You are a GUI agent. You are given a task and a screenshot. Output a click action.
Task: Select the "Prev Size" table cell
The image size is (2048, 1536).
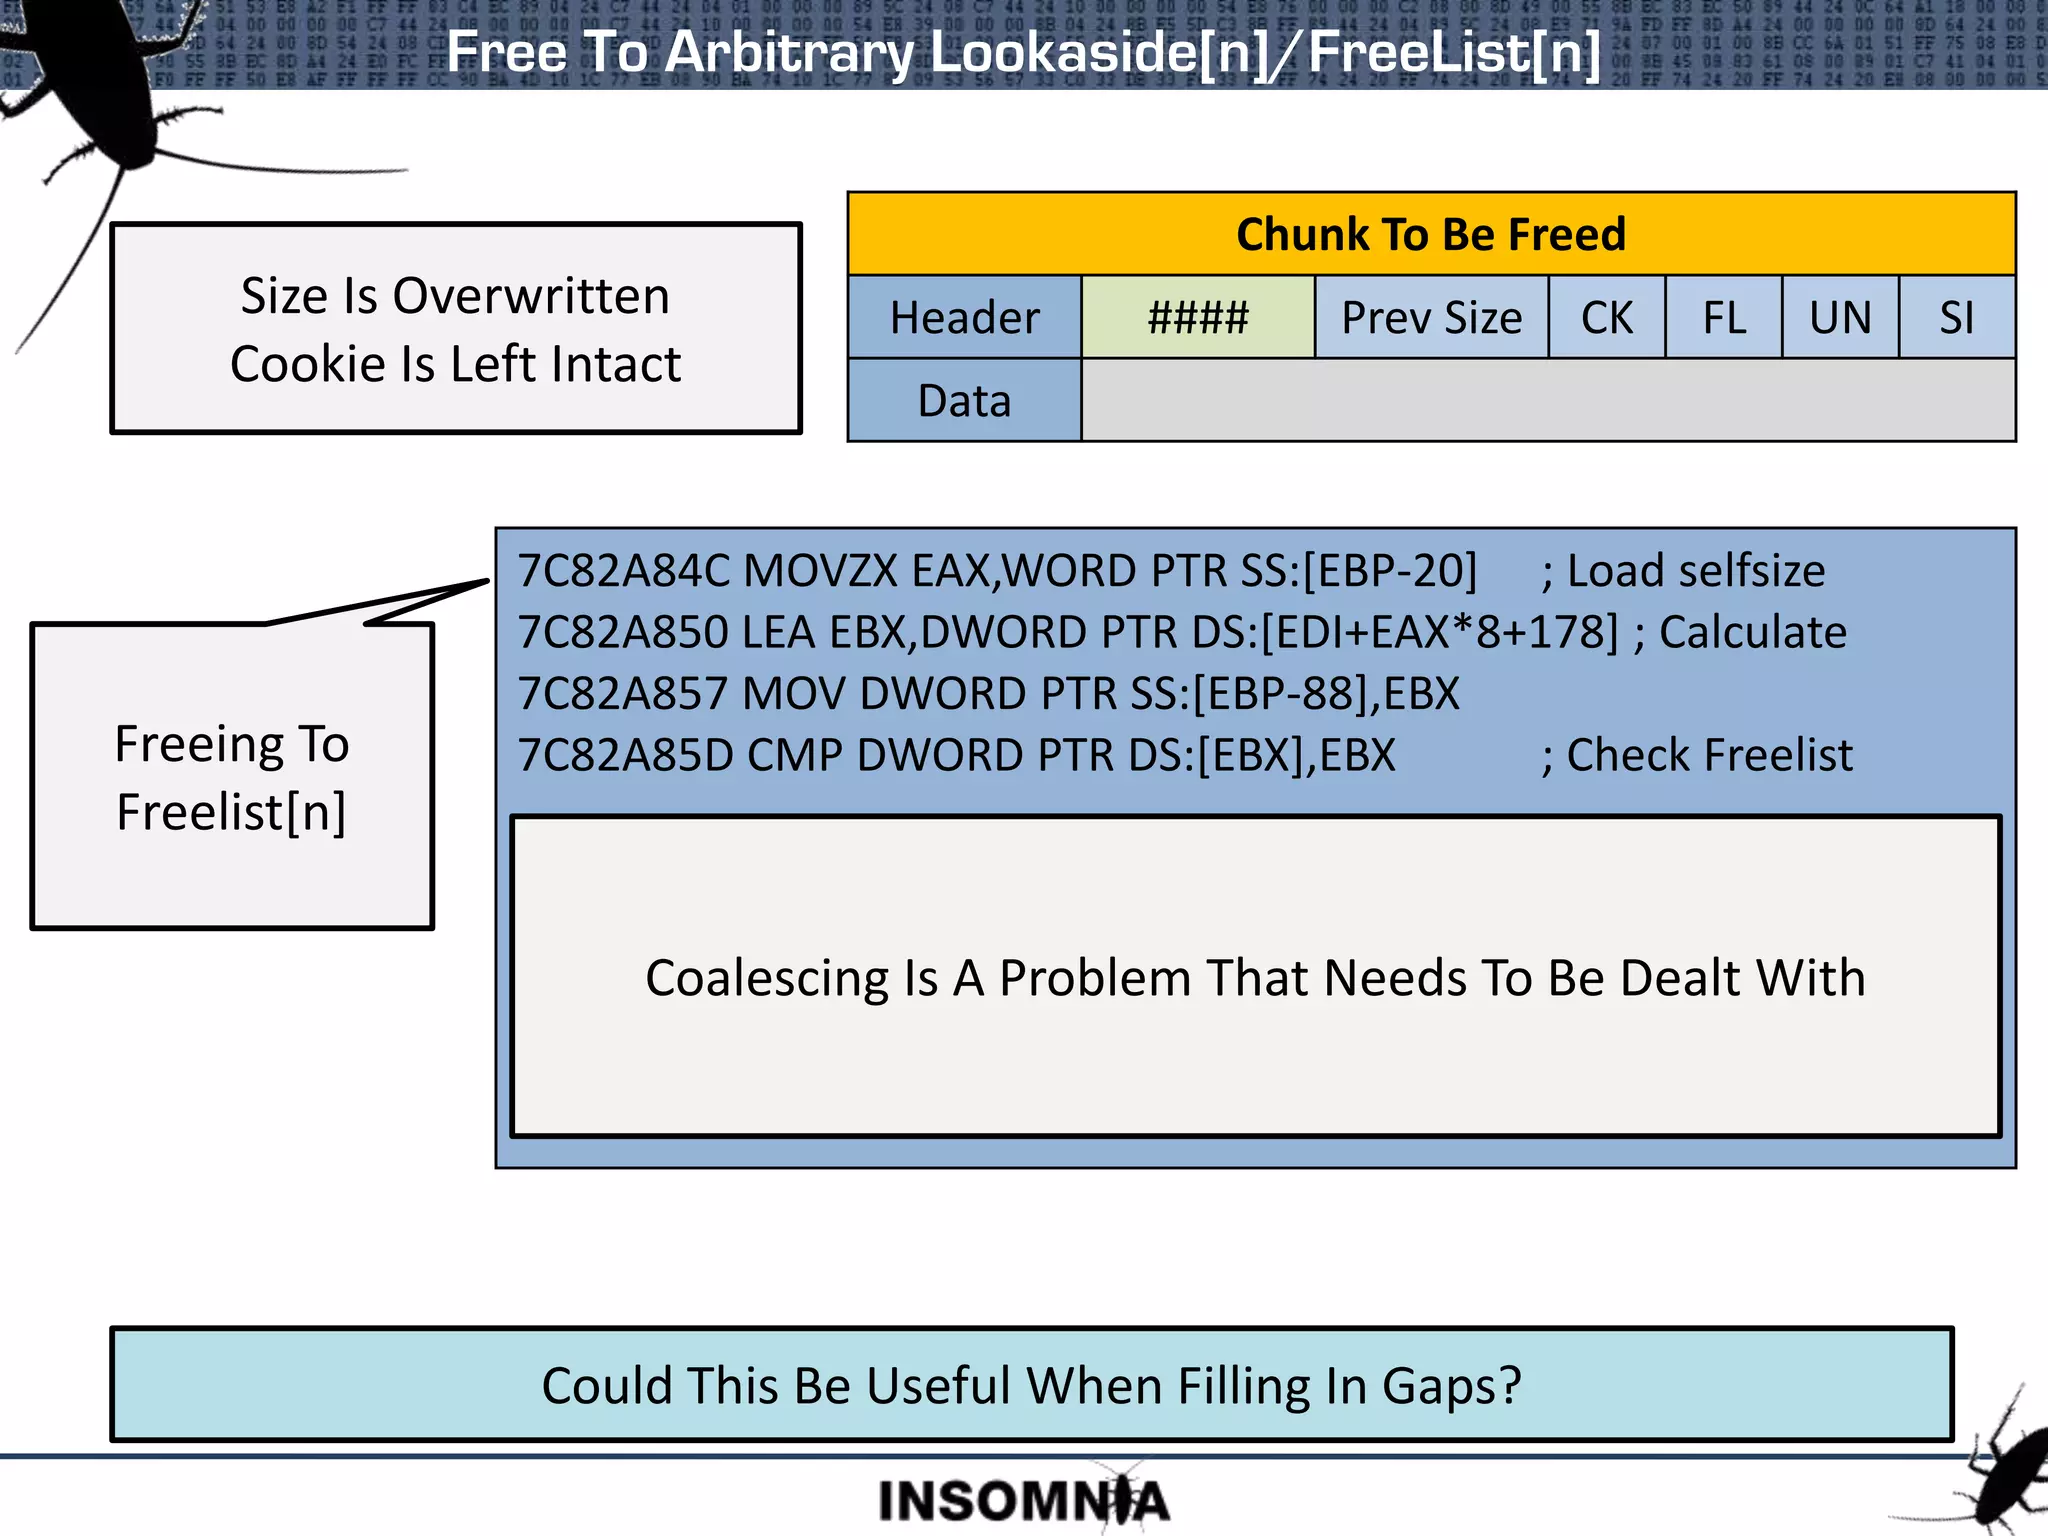point(1431,317)
